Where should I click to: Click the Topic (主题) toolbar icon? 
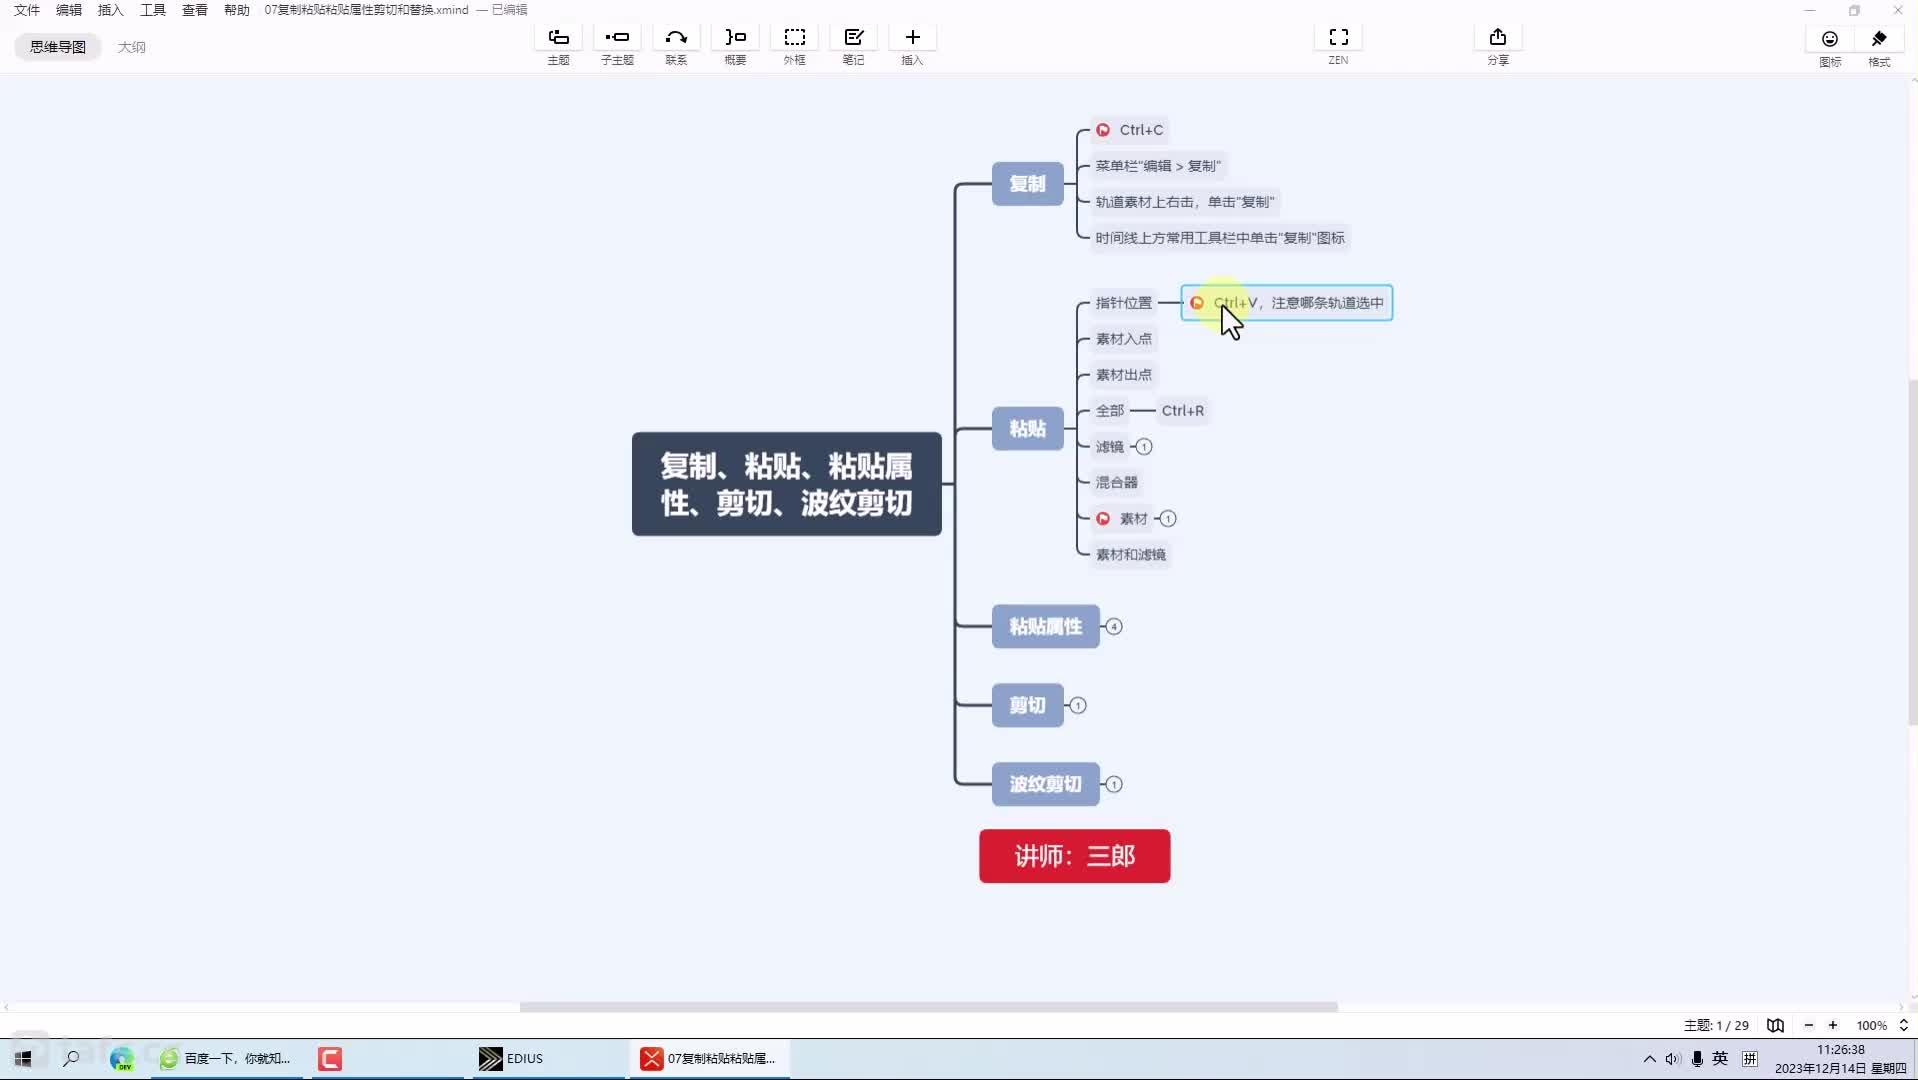[x=558, y=38]
